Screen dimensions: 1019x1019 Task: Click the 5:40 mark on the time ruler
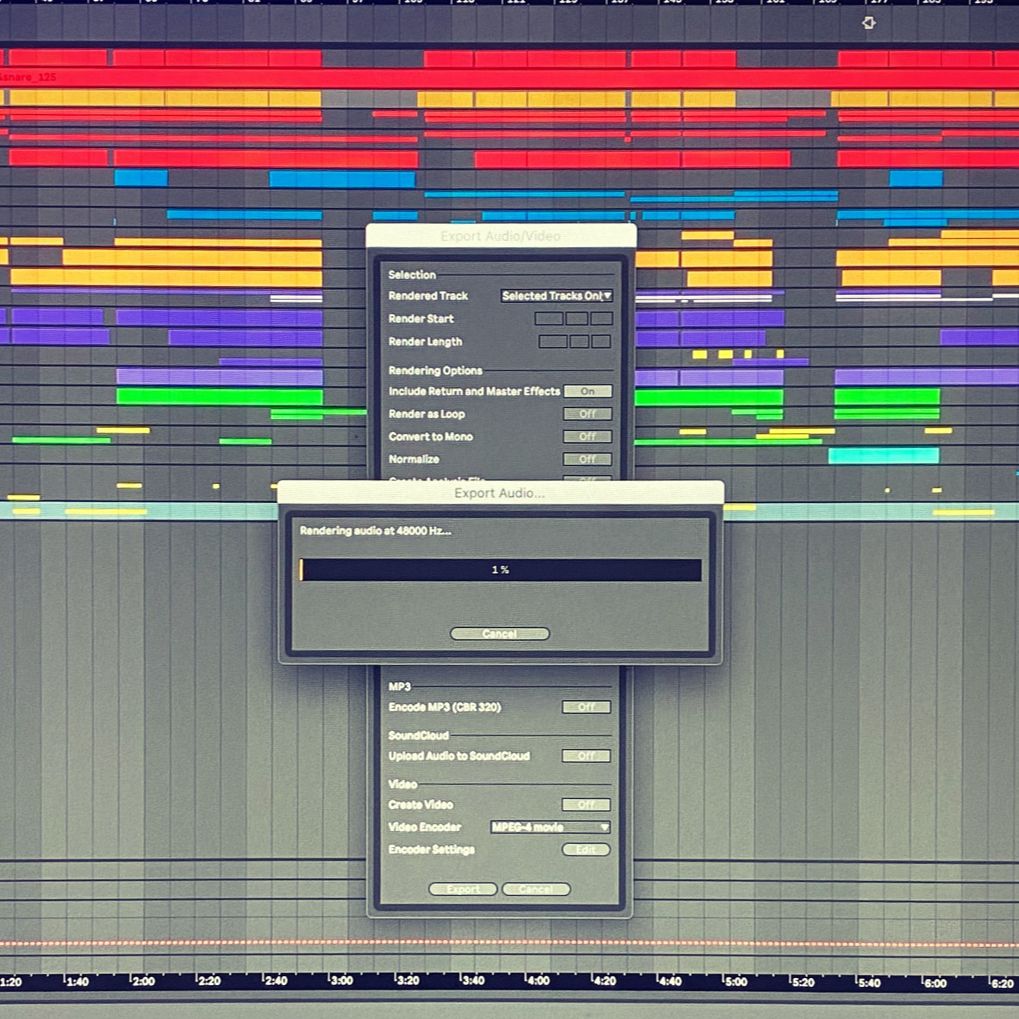869,983
